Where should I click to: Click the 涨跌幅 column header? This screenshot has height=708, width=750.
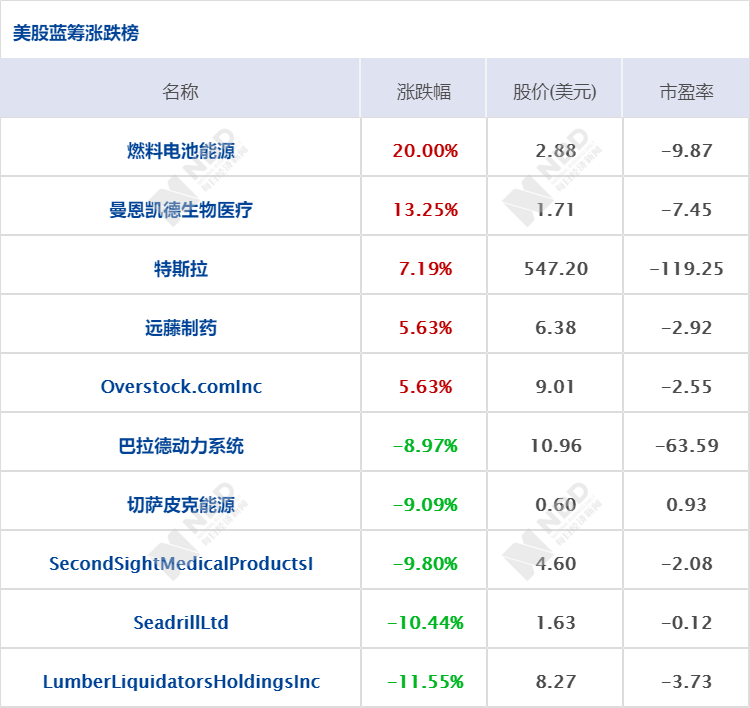coord(424,91)
